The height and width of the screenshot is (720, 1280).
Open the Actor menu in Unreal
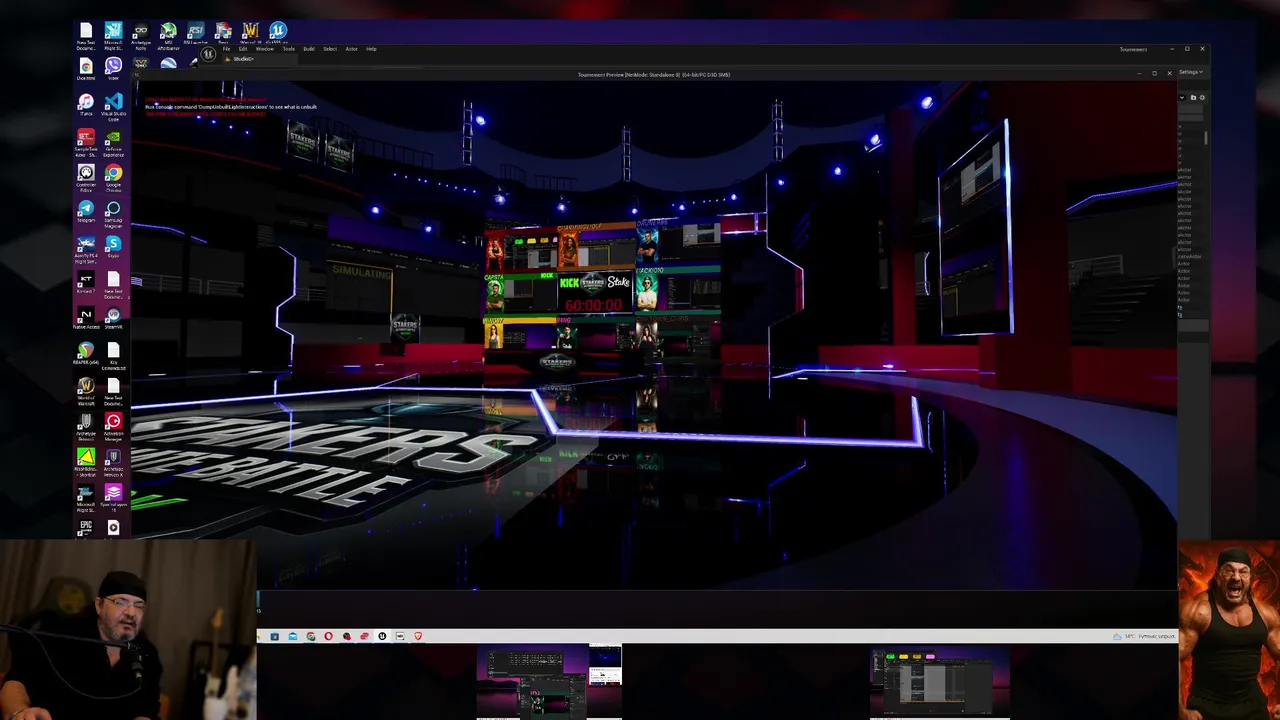[351, 49]
